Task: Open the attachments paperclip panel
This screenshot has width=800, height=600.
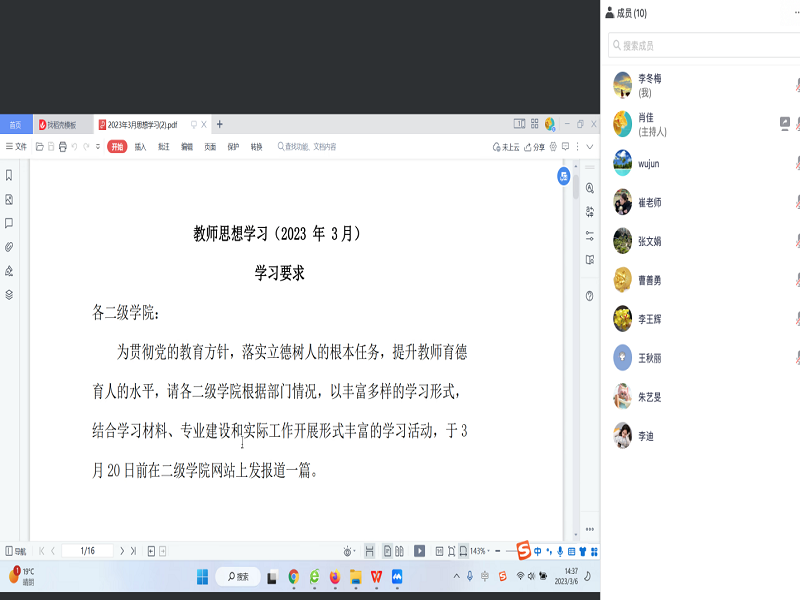Action: (9, 246)
